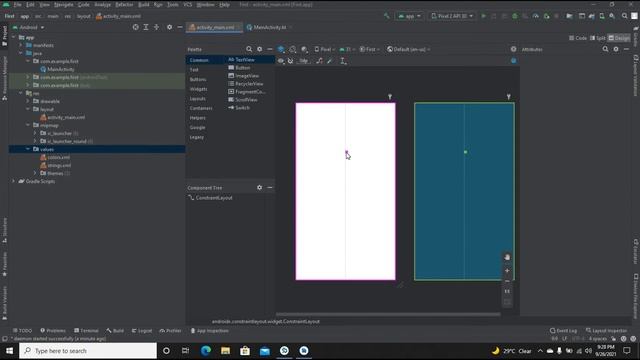The width and height of the screenshot is (640, 360).
Task: Click the 1:1 zoom icon on canvas
Action: click(507, 291)
